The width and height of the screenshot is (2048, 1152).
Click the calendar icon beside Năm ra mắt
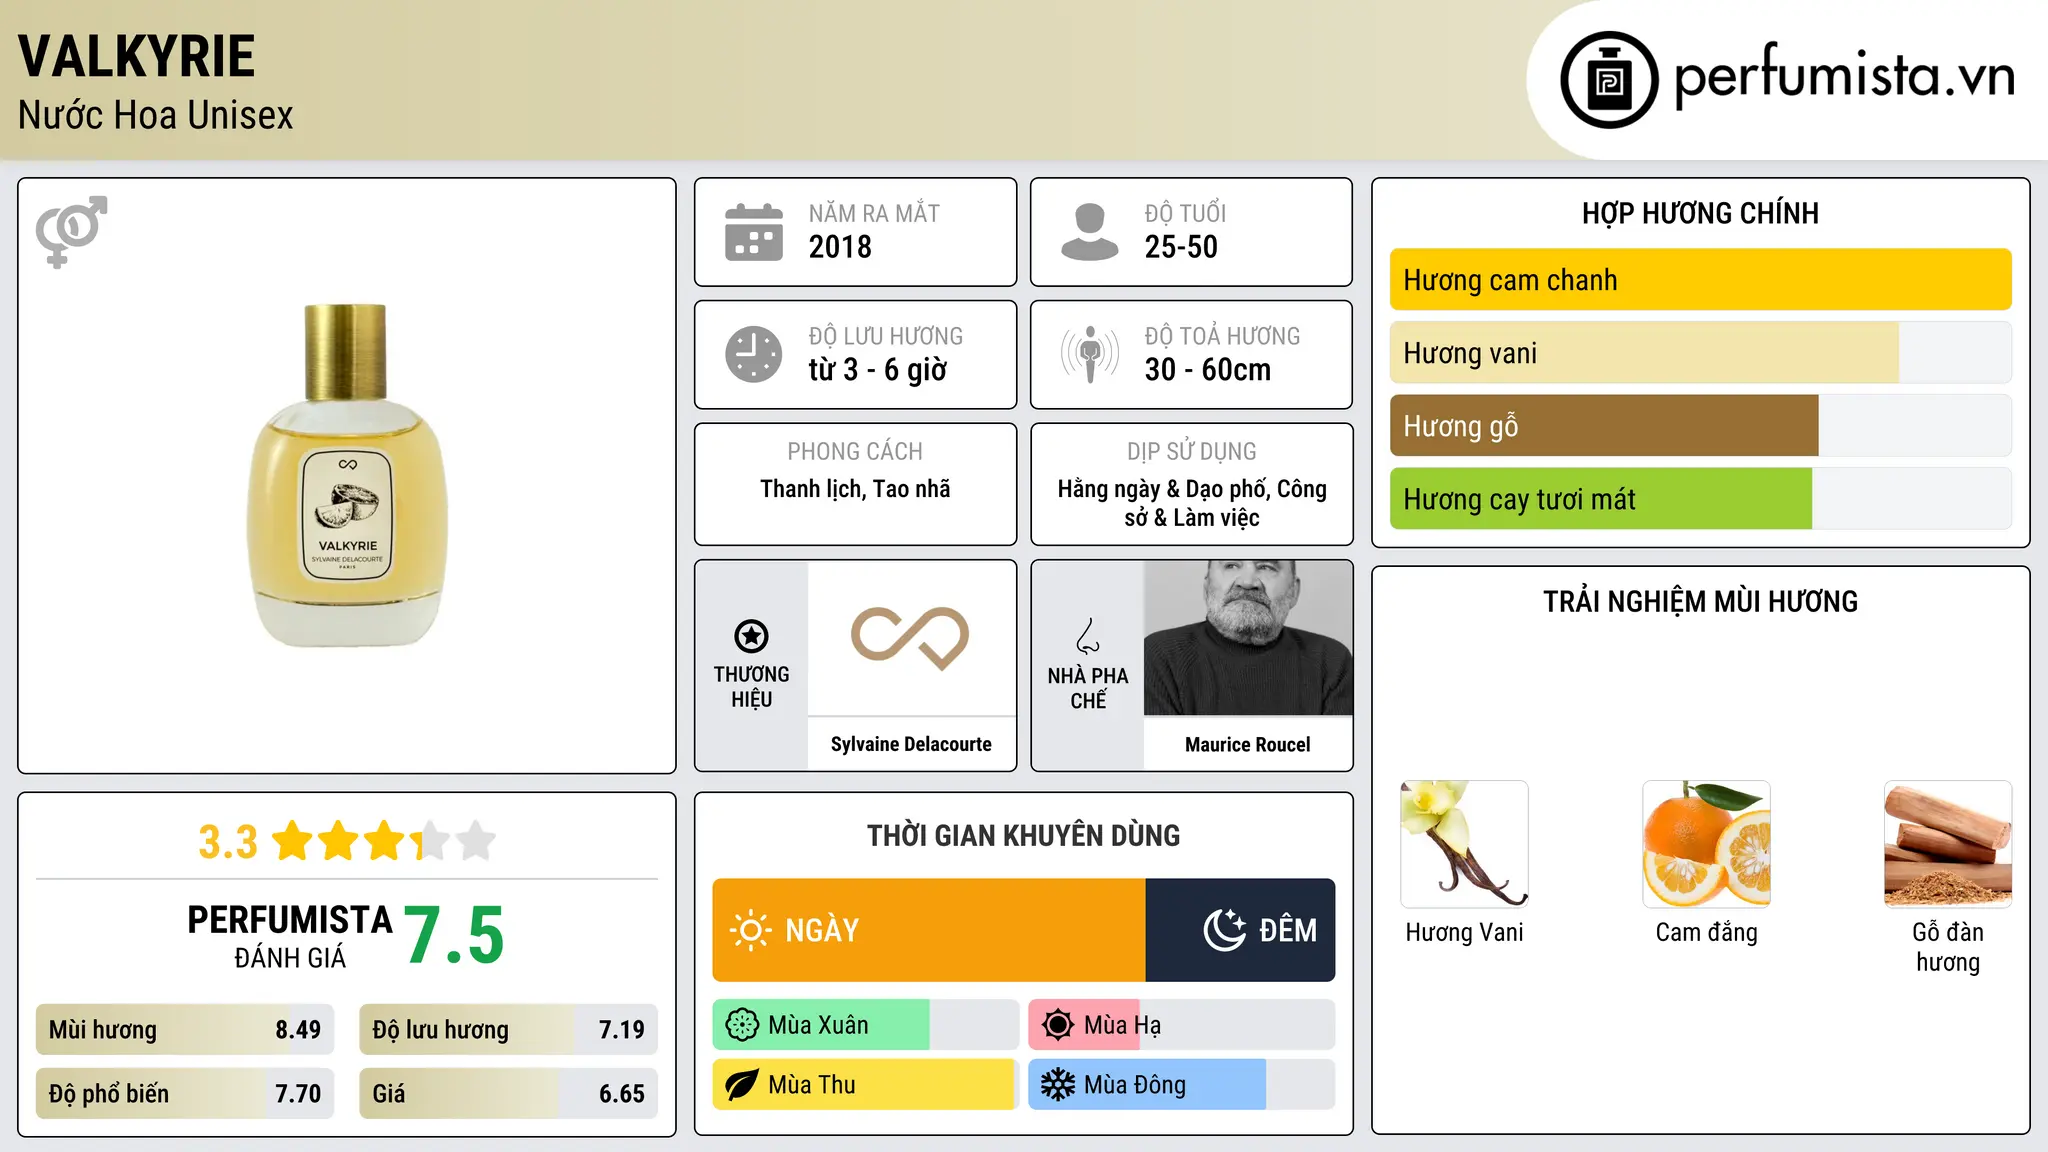[754, 232]
